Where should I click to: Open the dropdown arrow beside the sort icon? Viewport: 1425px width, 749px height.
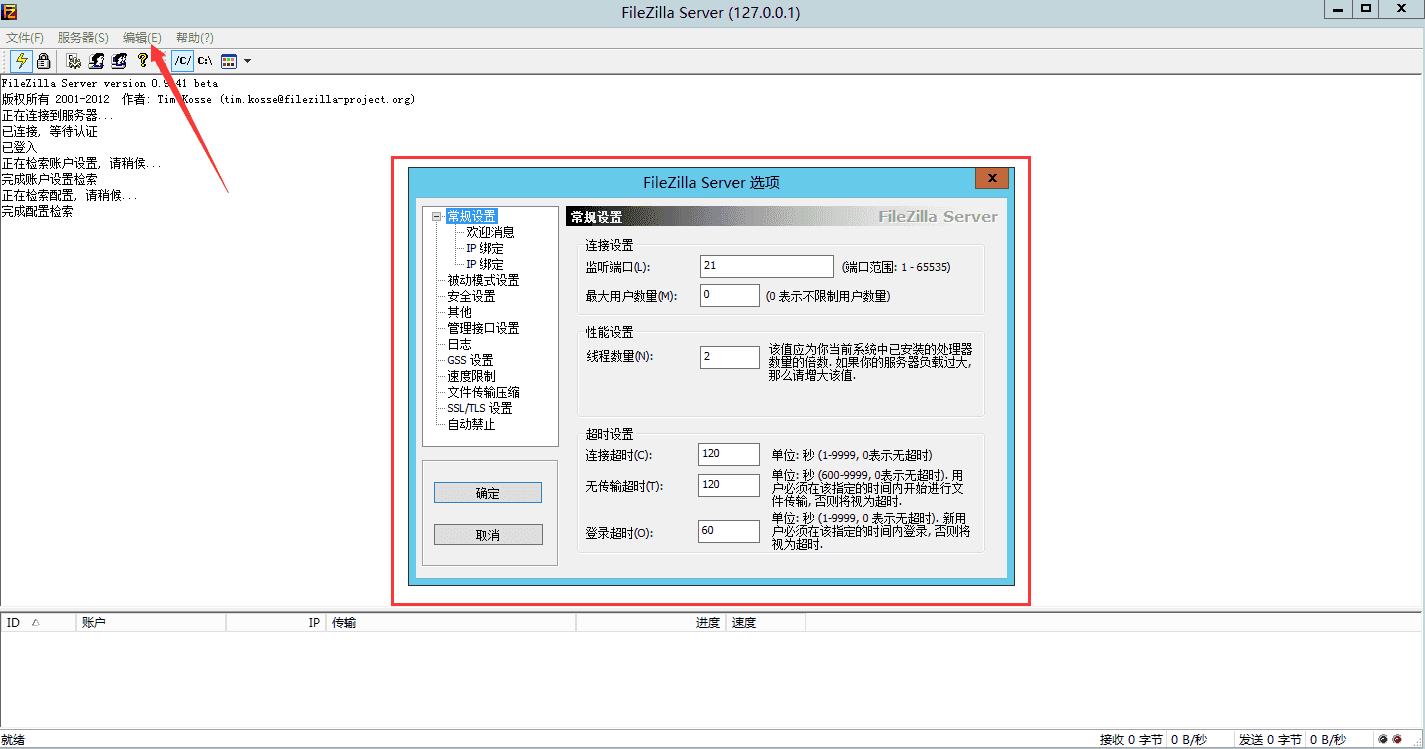coord(247,61)
